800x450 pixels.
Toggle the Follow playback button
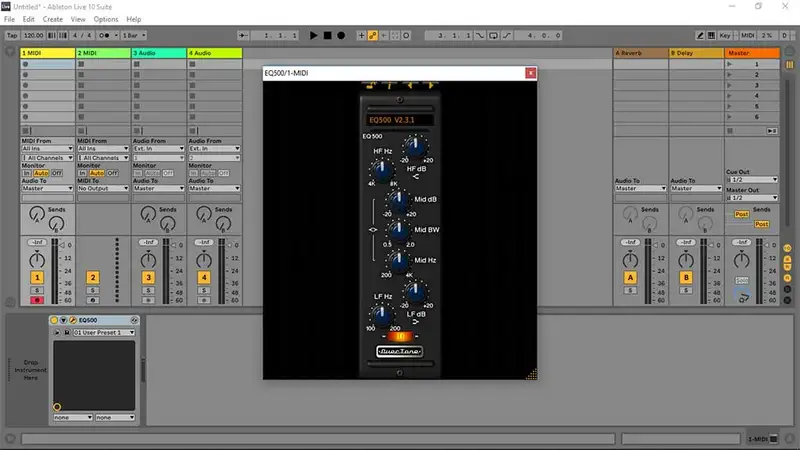point(243,35)
